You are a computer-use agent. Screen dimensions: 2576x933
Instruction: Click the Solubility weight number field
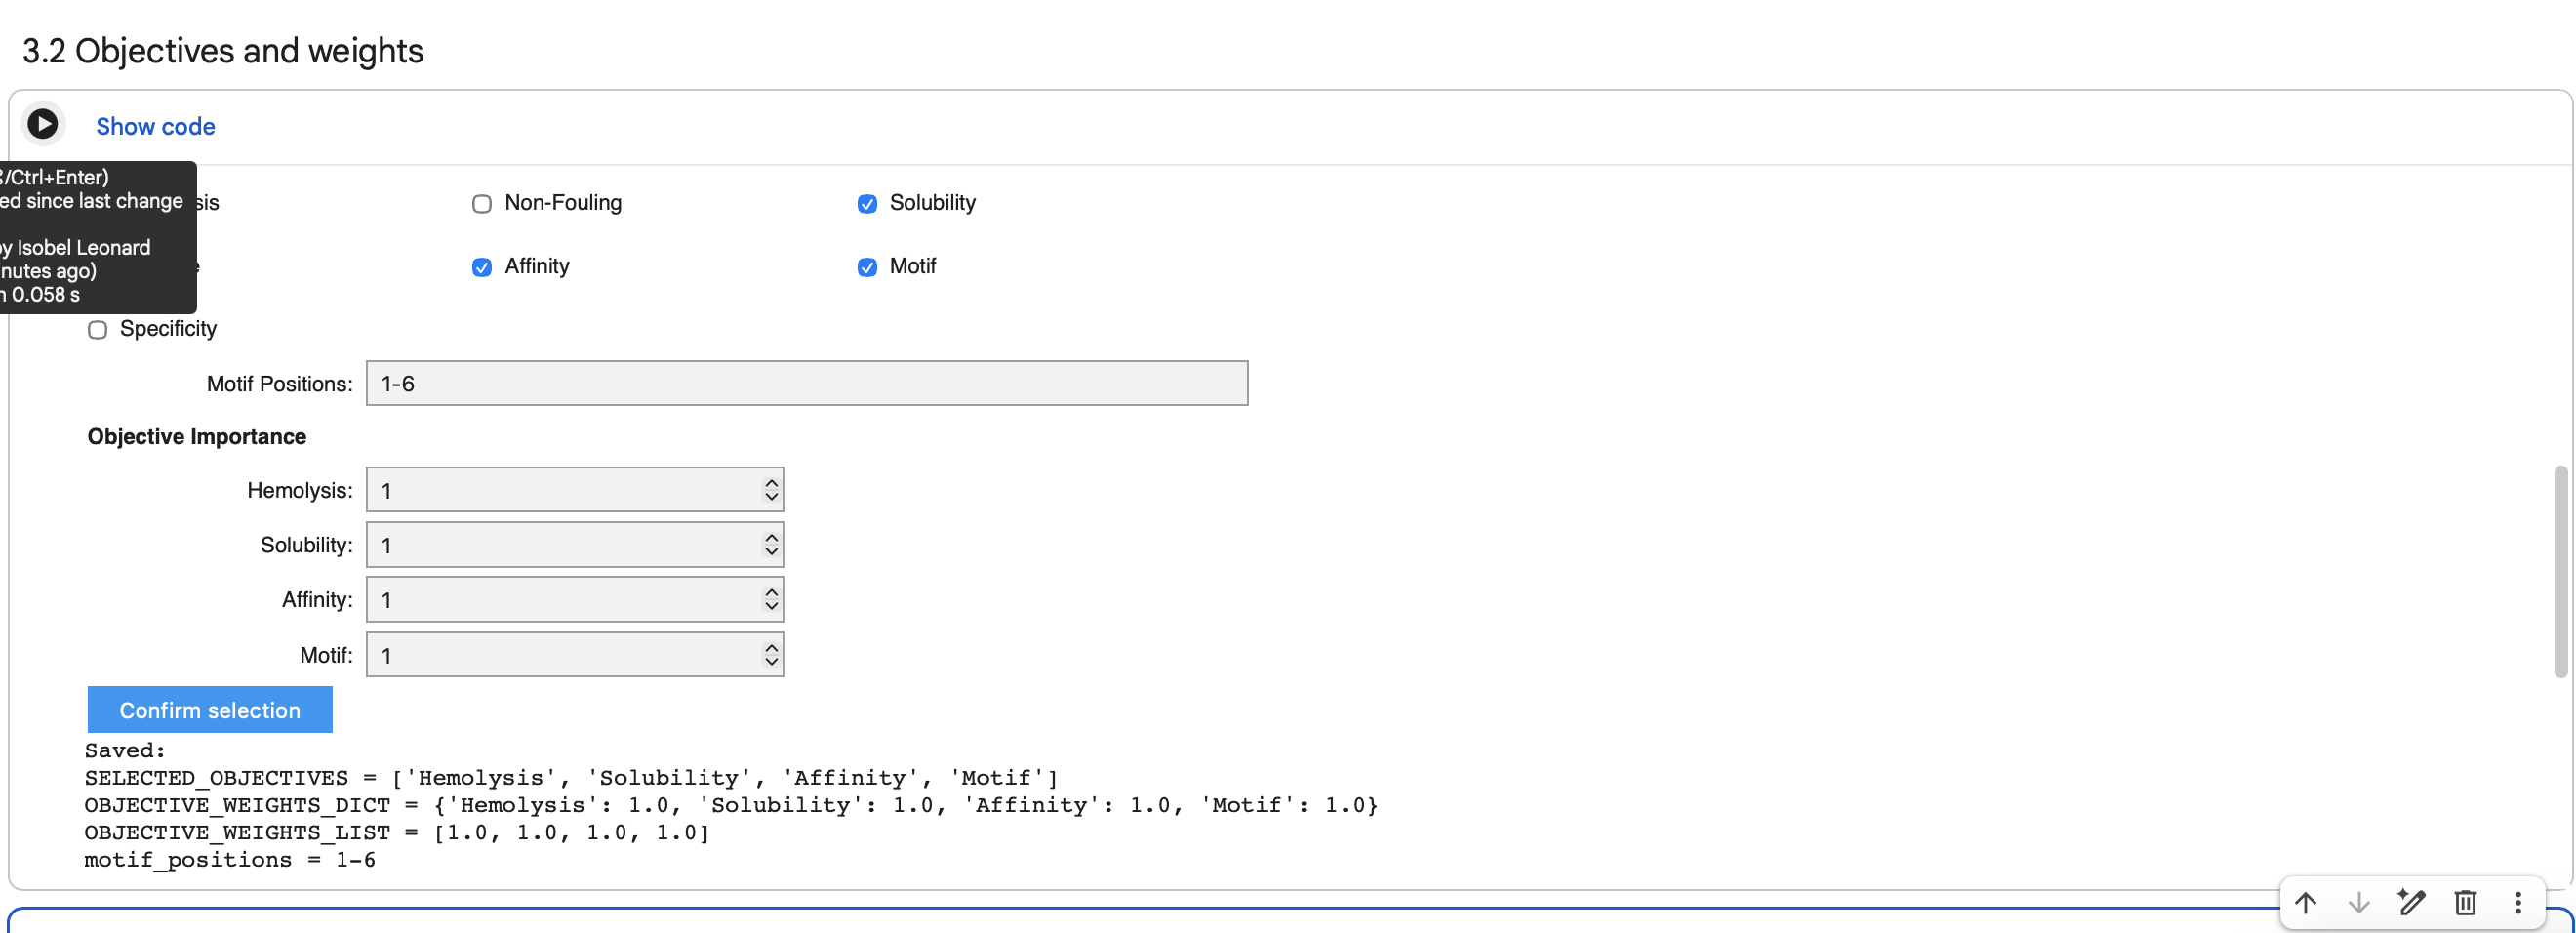click(x=575, y=545)
